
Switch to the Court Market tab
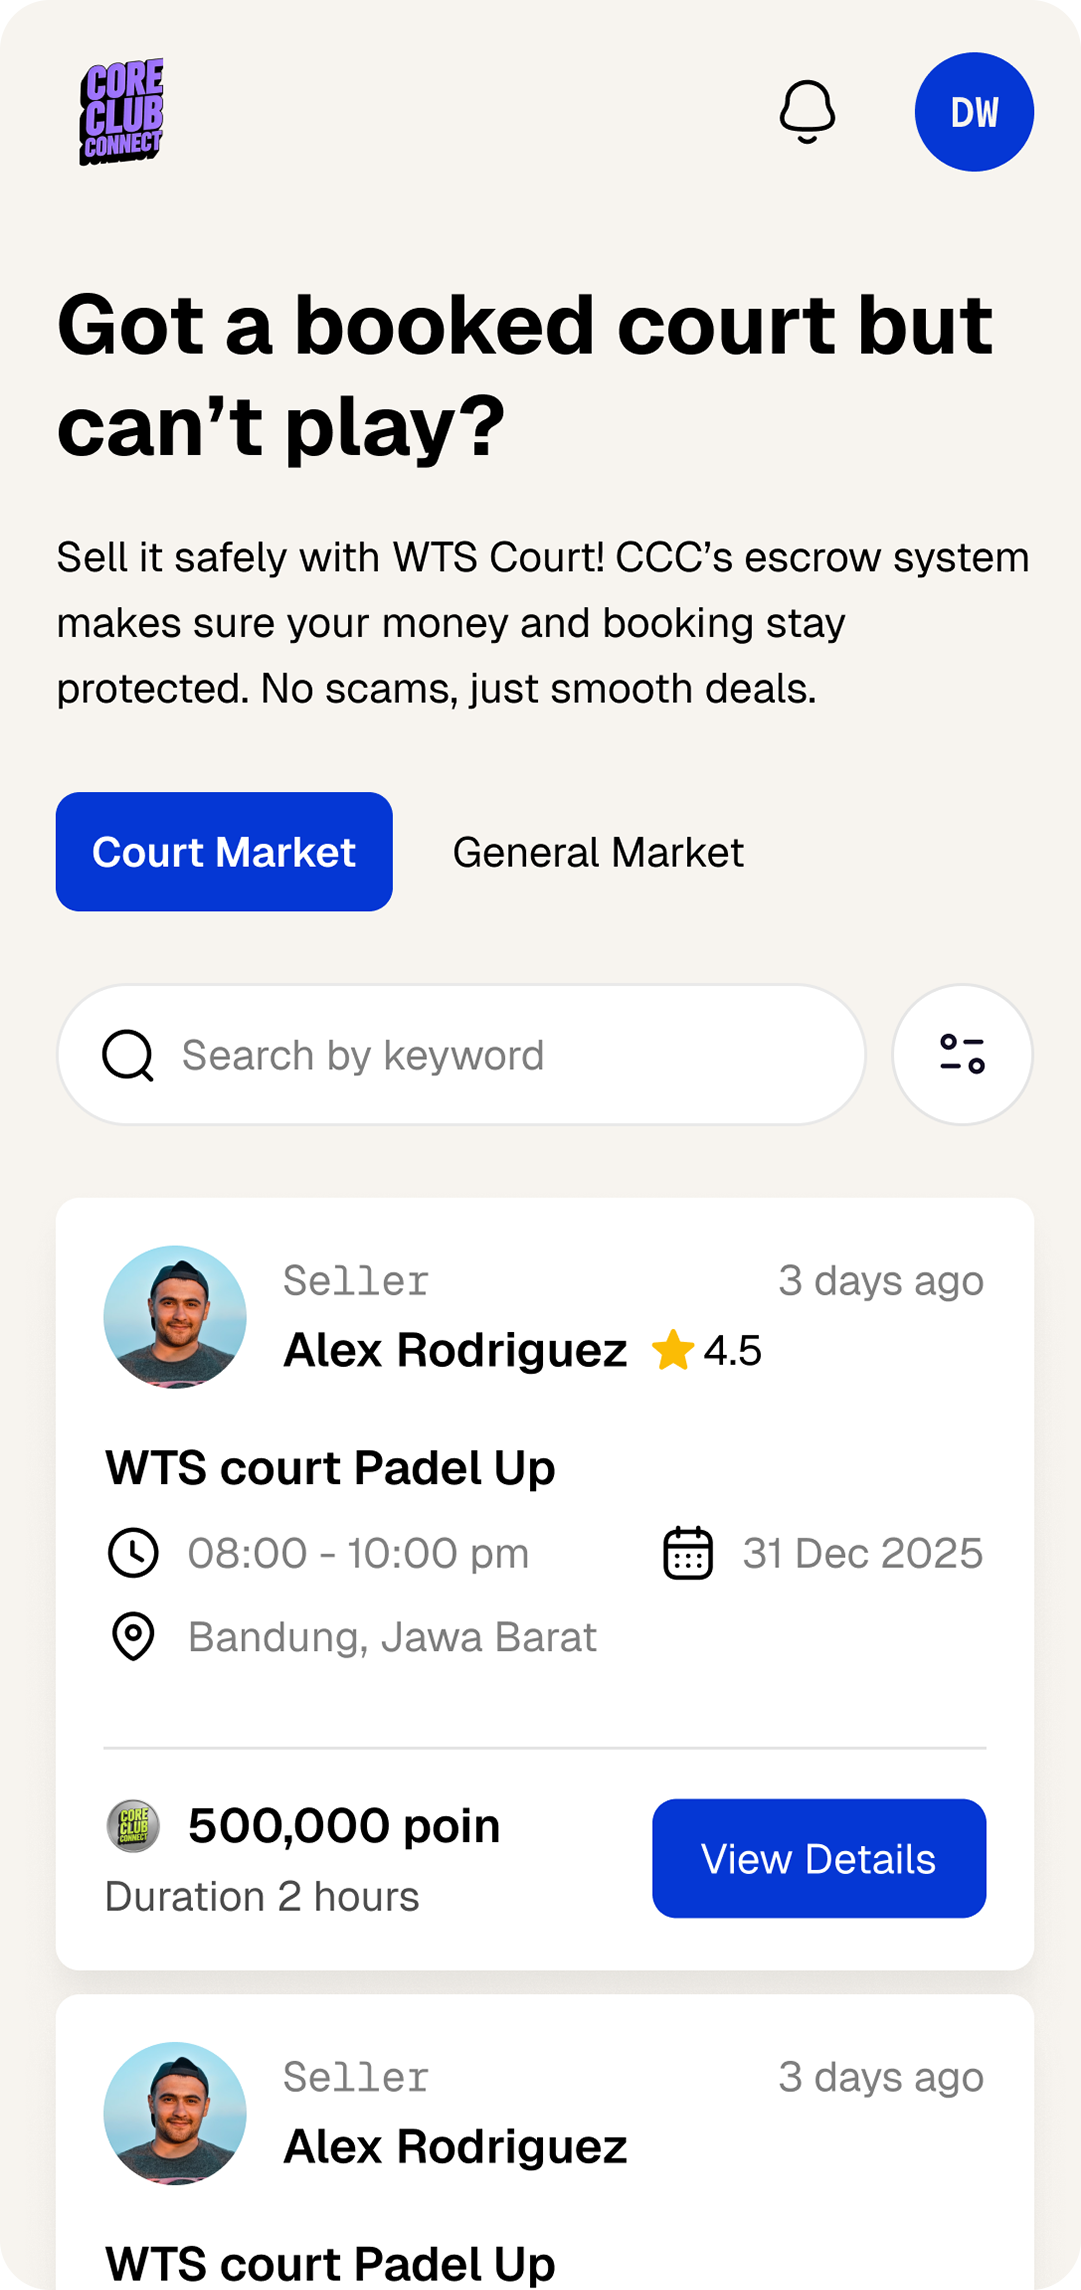[x=224, y=852]
